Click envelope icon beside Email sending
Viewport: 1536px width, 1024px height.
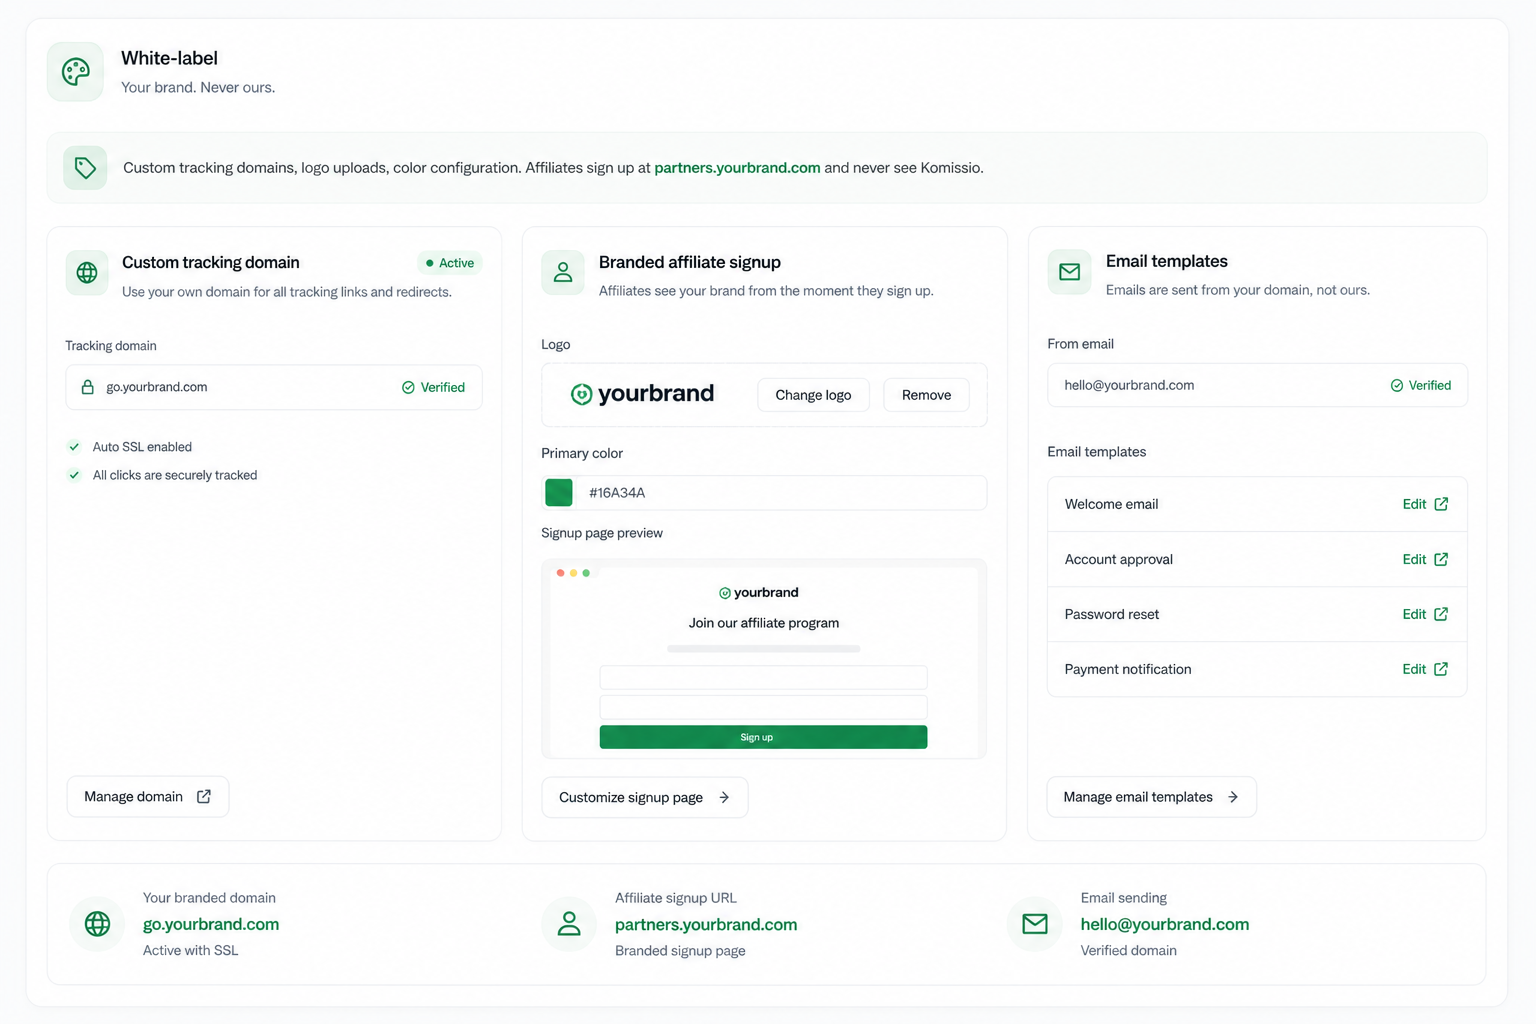coord(1035,924)
